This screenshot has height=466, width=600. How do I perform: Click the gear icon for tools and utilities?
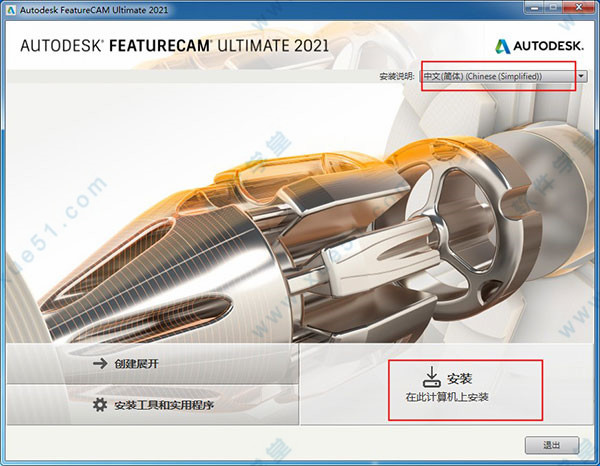[x=99, y=405]
